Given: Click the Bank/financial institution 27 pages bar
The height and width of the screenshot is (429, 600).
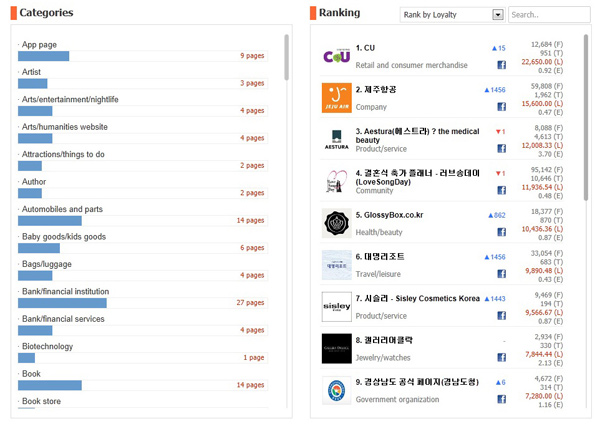Looking at the screenshot, I should coord(62,303).
